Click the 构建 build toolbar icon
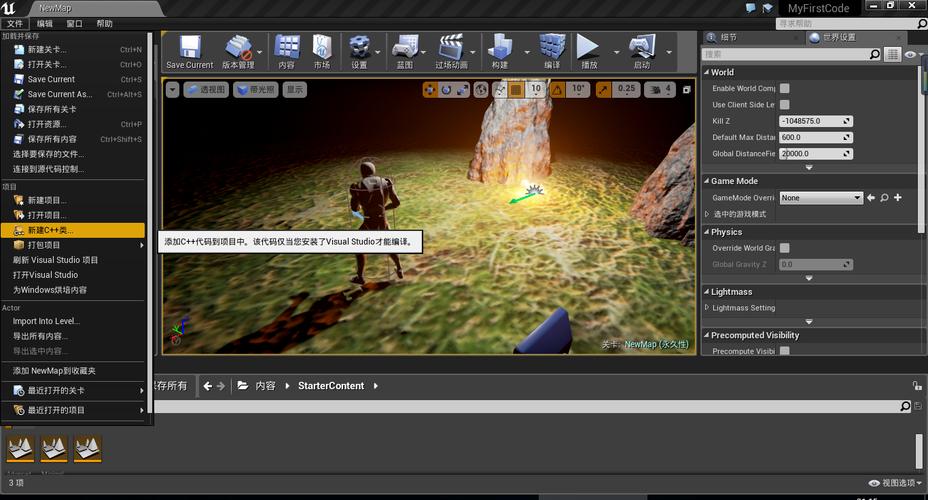Image resolution: width=928 pixels, height=500 pixels. (x=500, y=47)
